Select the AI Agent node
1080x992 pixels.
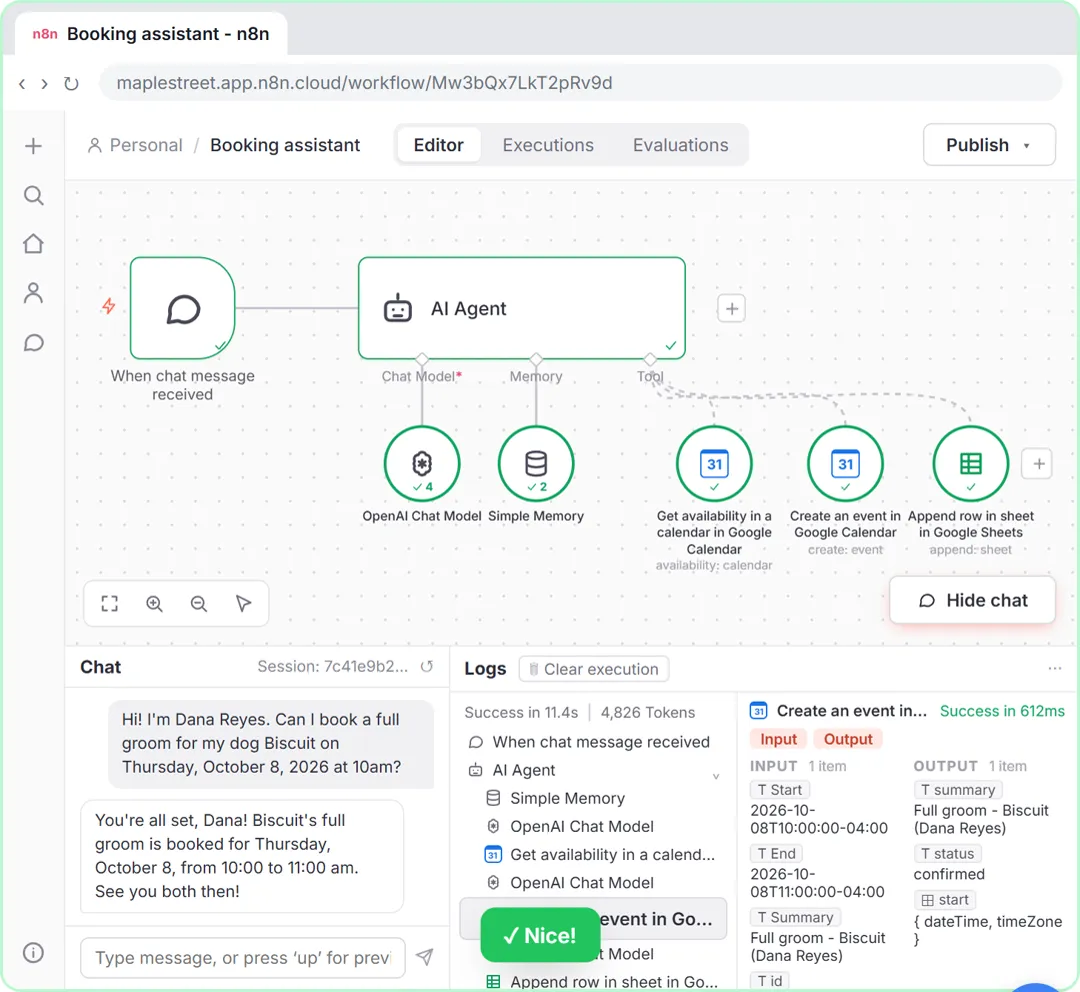[x=521, y=308]
